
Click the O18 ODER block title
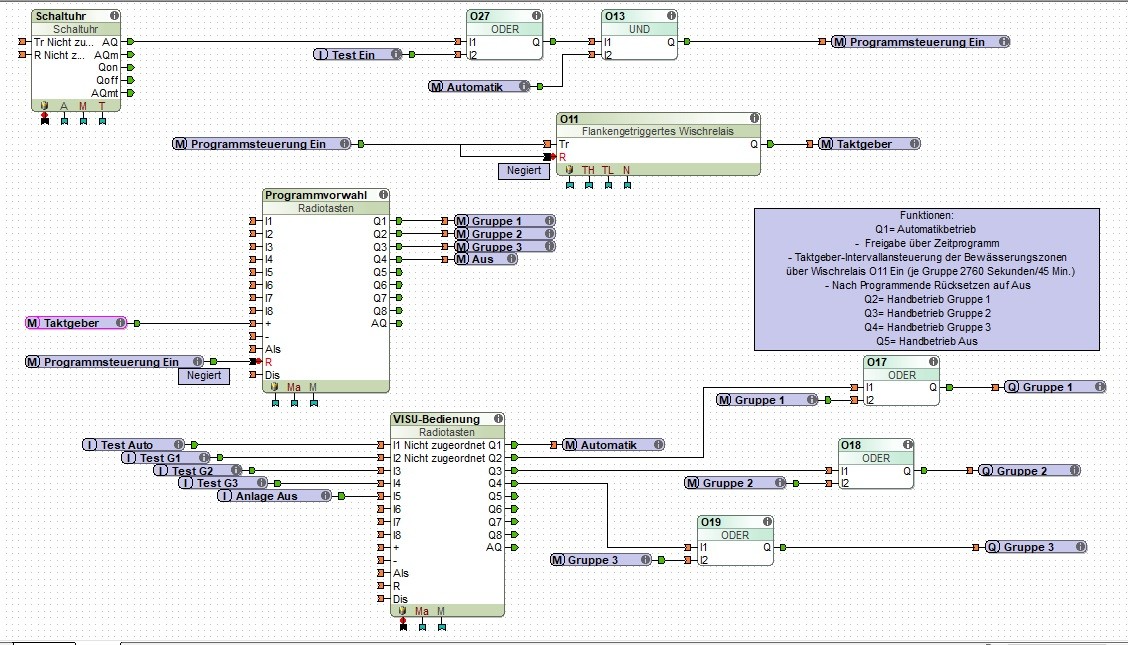click(851, 445)
